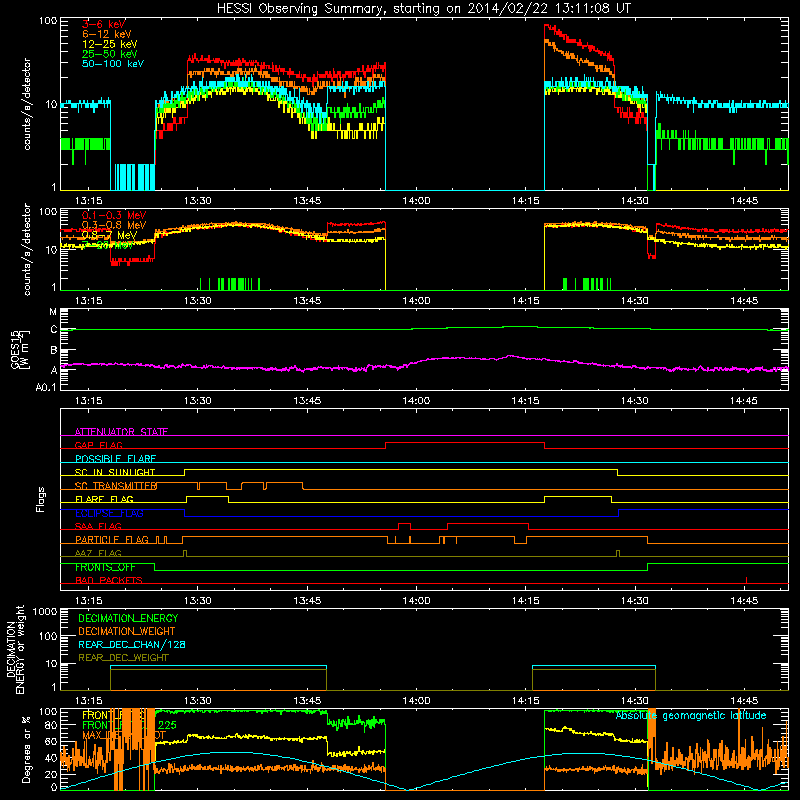Click the vertical Flags axis label

coord(41,499)
